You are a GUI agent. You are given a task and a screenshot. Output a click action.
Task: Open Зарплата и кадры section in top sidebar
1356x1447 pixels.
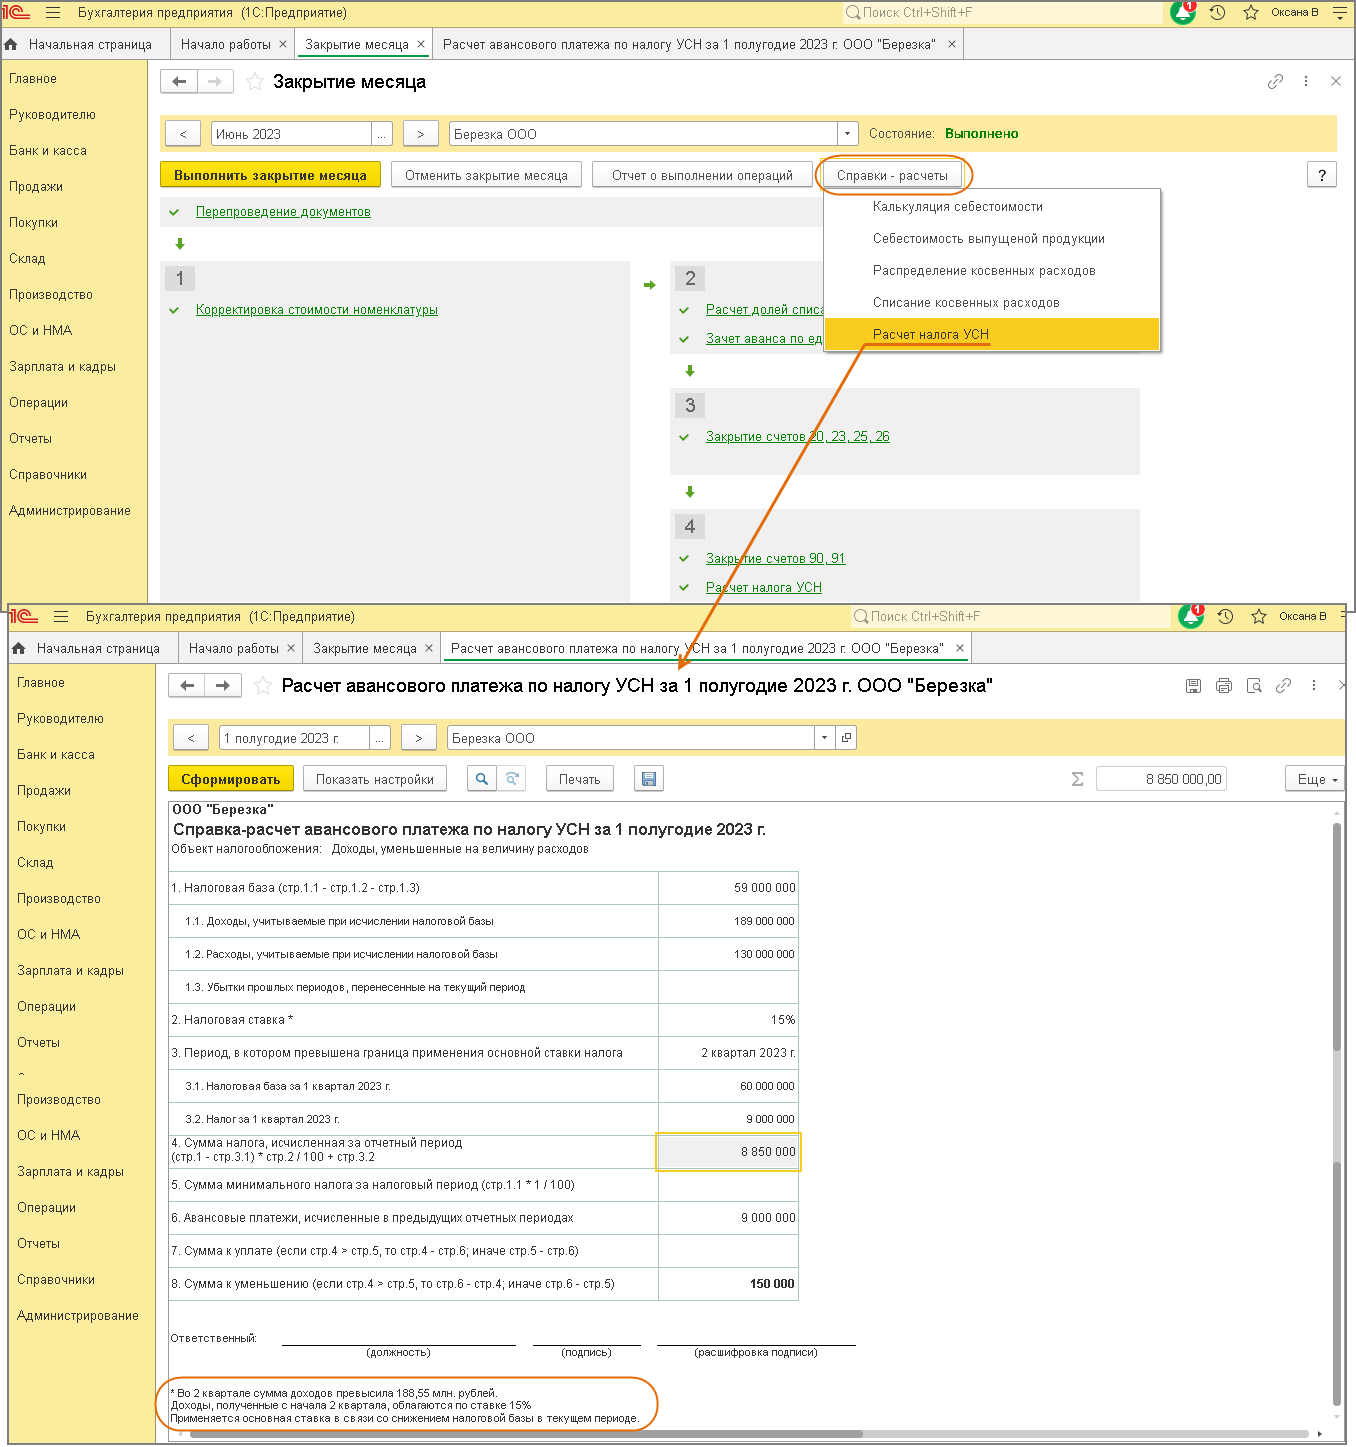click(x=62, y=367)
